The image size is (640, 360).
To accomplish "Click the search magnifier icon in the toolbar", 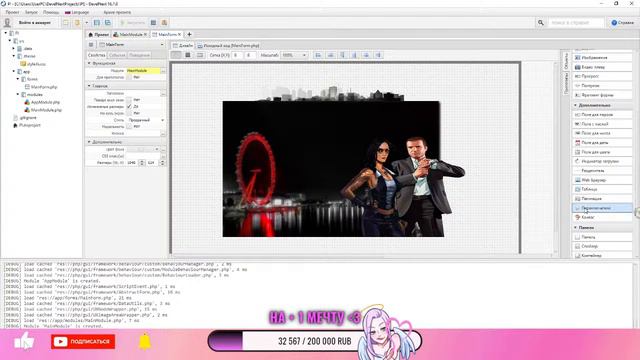I will click(x=541, y=23).
